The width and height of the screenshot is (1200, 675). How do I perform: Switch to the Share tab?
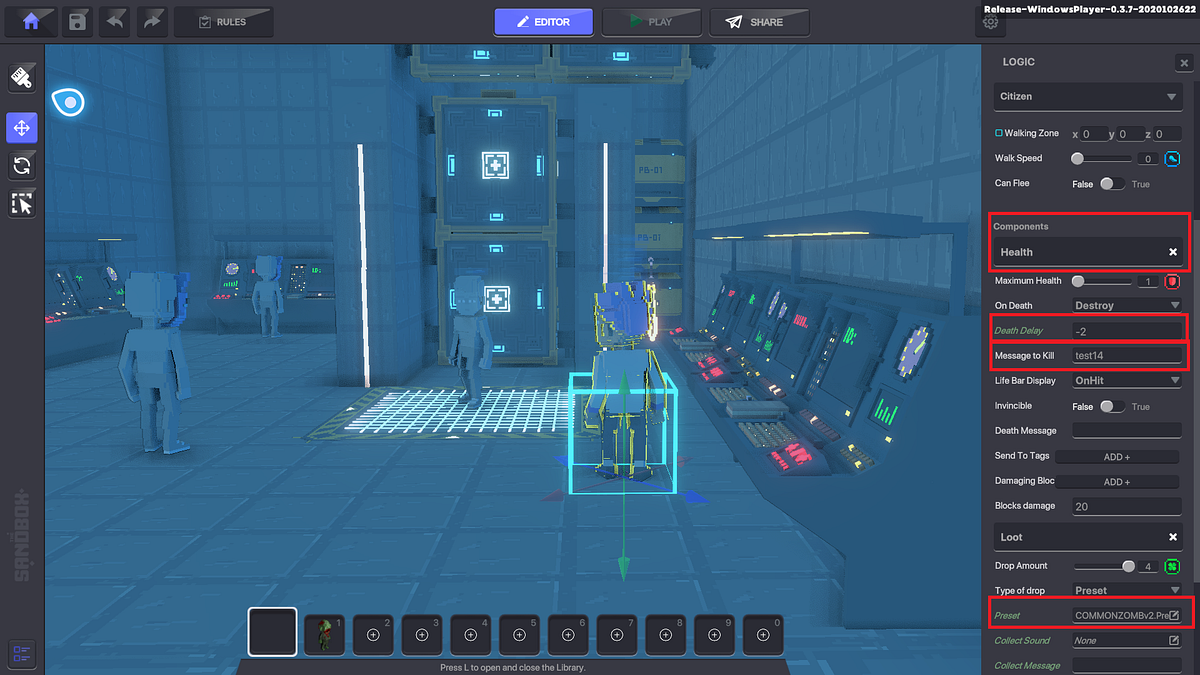[x=760, y=21]
